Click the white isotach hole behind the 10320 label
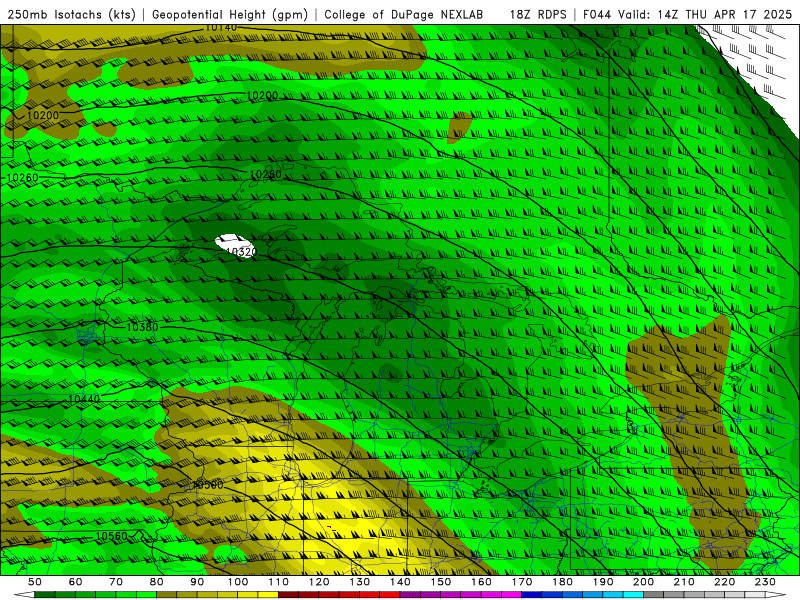Screen dimensions: 800x600 click(x=234, y=245)
